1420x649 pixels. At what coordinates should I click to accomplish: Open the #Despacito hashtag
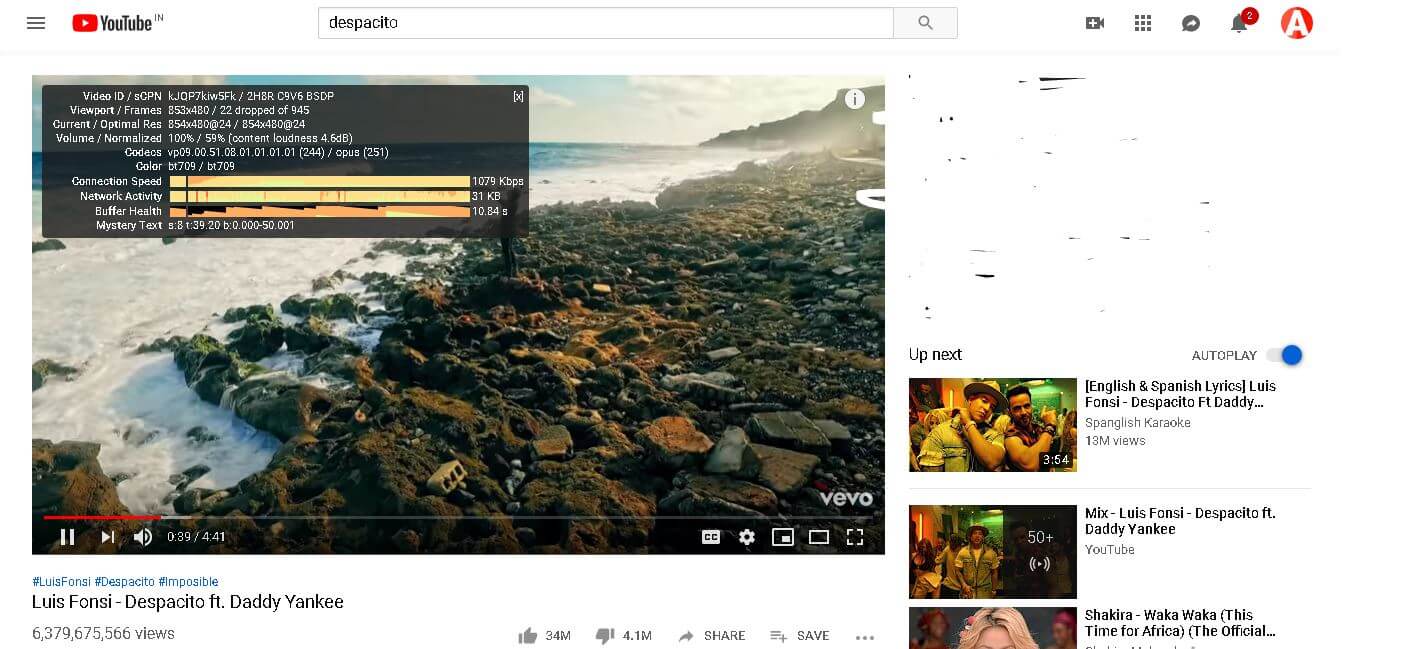(125, 582)
